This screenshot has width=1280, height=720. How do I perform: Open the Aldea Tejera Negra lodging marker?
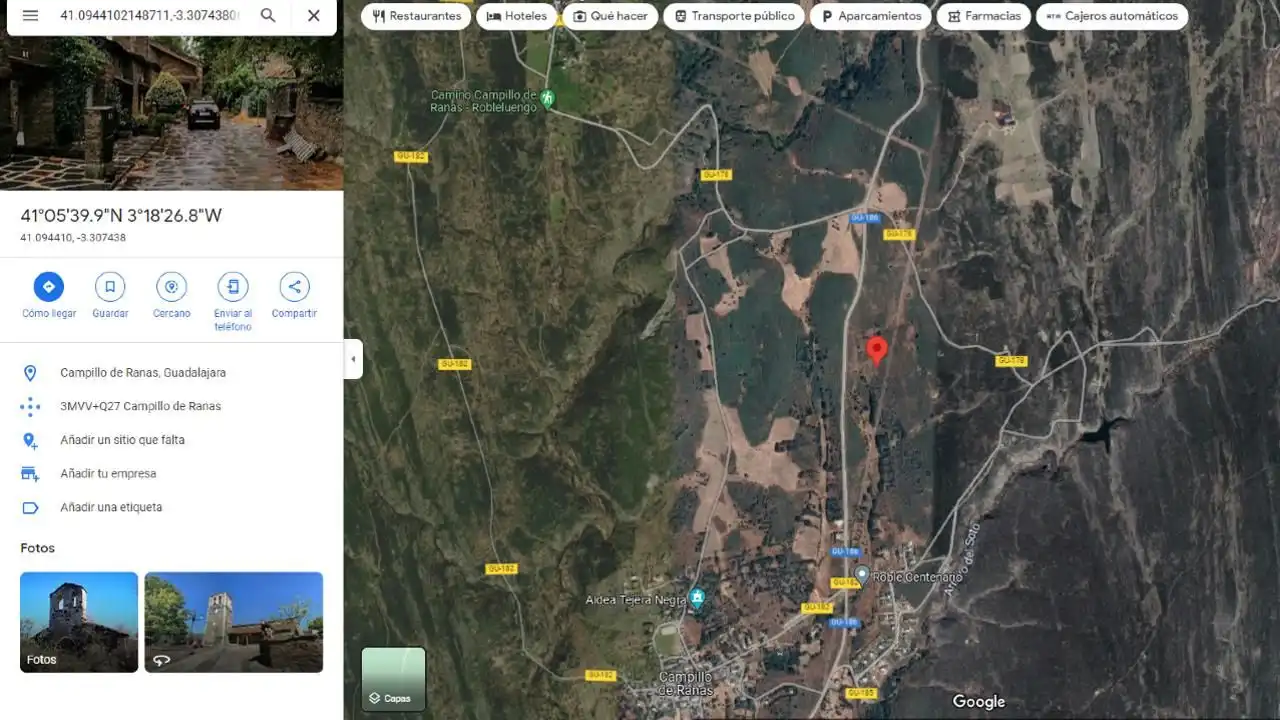pos(697,599)
